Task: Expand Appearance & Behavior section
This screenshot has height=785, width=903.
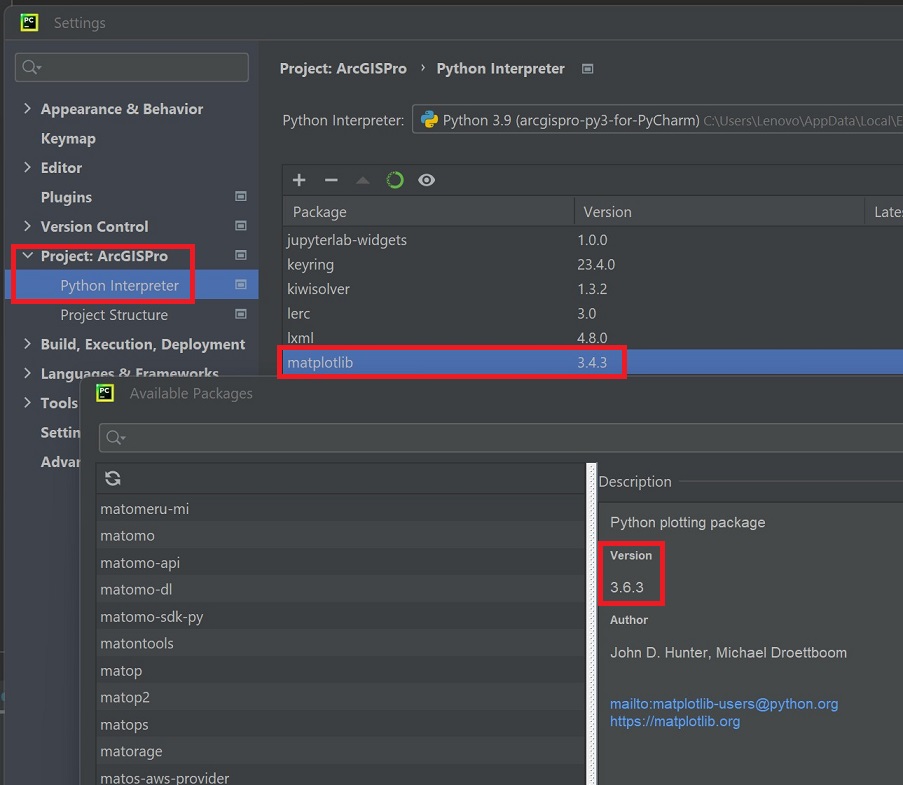Action: tap(27, 108)
